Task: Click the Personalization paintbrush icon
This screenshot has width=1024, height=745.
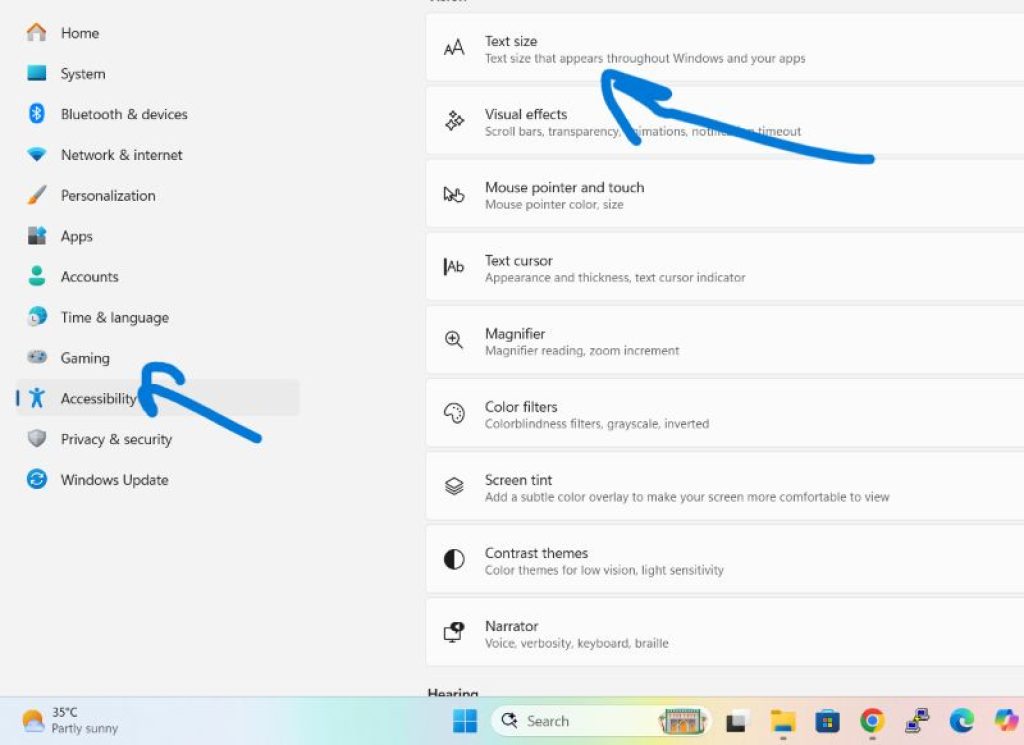Action: point(37,195)
